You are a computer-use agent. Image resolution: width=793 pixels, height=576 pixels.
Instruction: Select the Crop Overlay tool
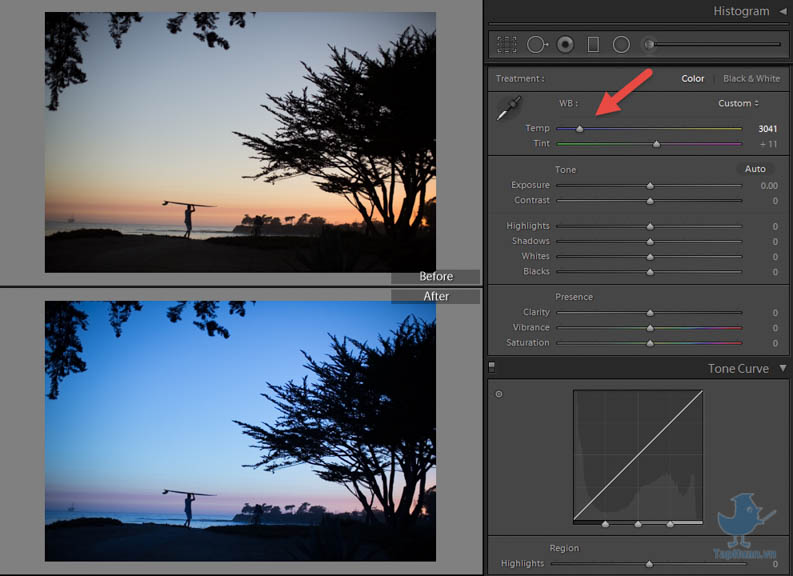pos(507,45)
